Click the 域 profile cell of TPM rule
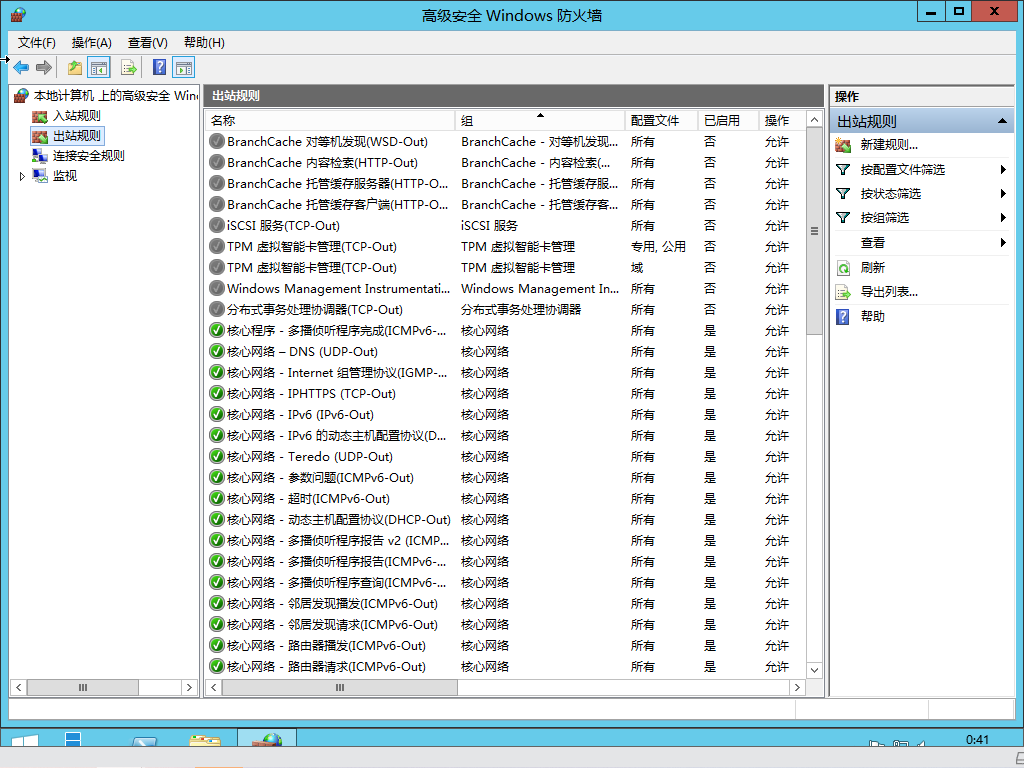The image size is (1024, 768). click(637, 268)
